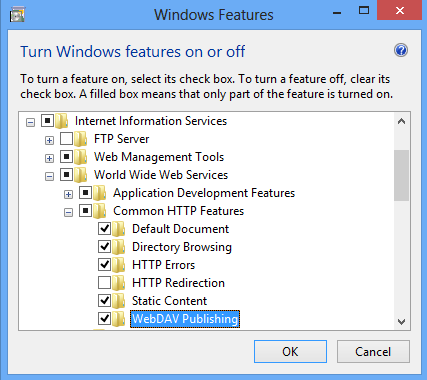The image size is (427, 380).
Task: Expand the FTP Server node
Action: pyautogui.click(x=49, y=140)
